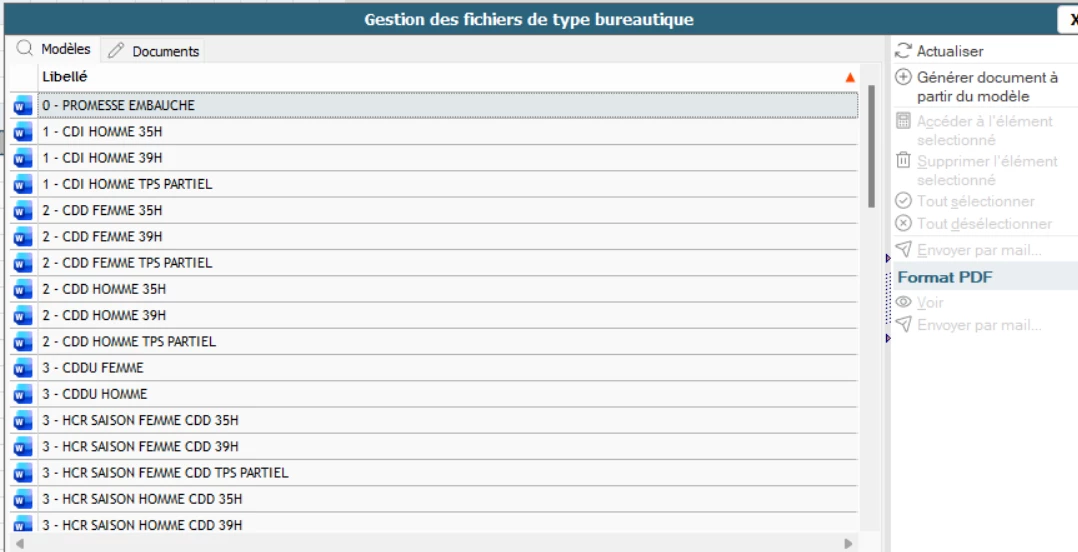Image resolution: width=1078 pixels, height=552 pixels.
Task: Click Accéder à l'élément selectionné
Action: (984, 130)
